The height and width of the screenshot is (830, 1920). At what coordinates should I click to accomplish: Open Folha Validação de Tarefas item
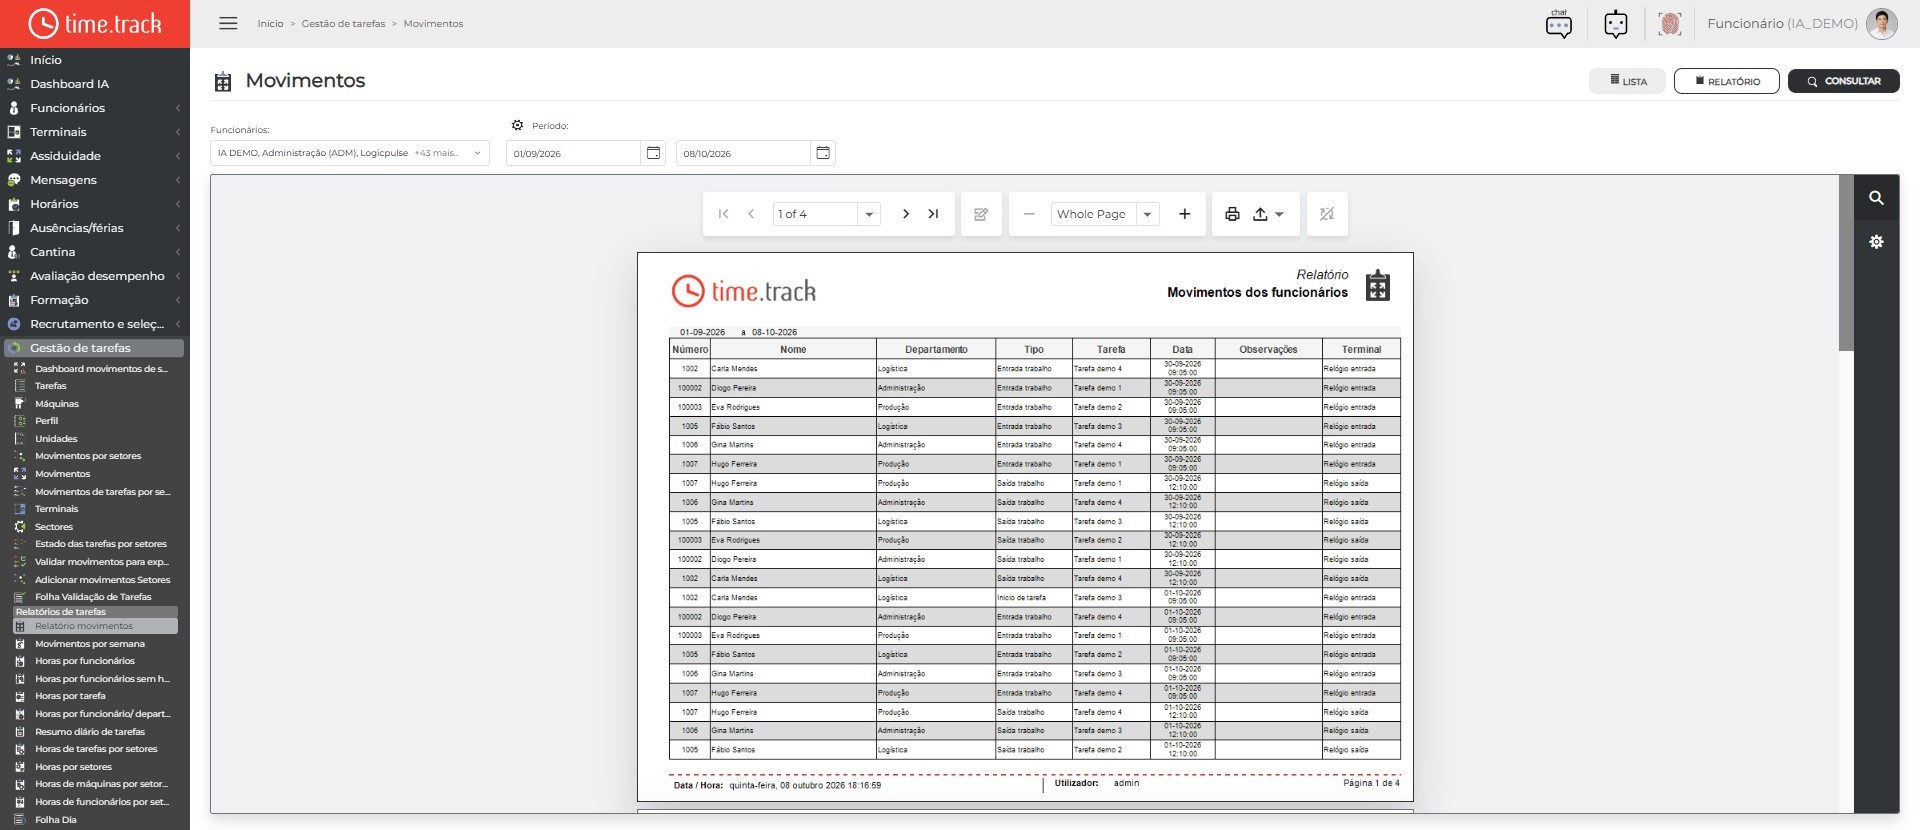point(95,597)
